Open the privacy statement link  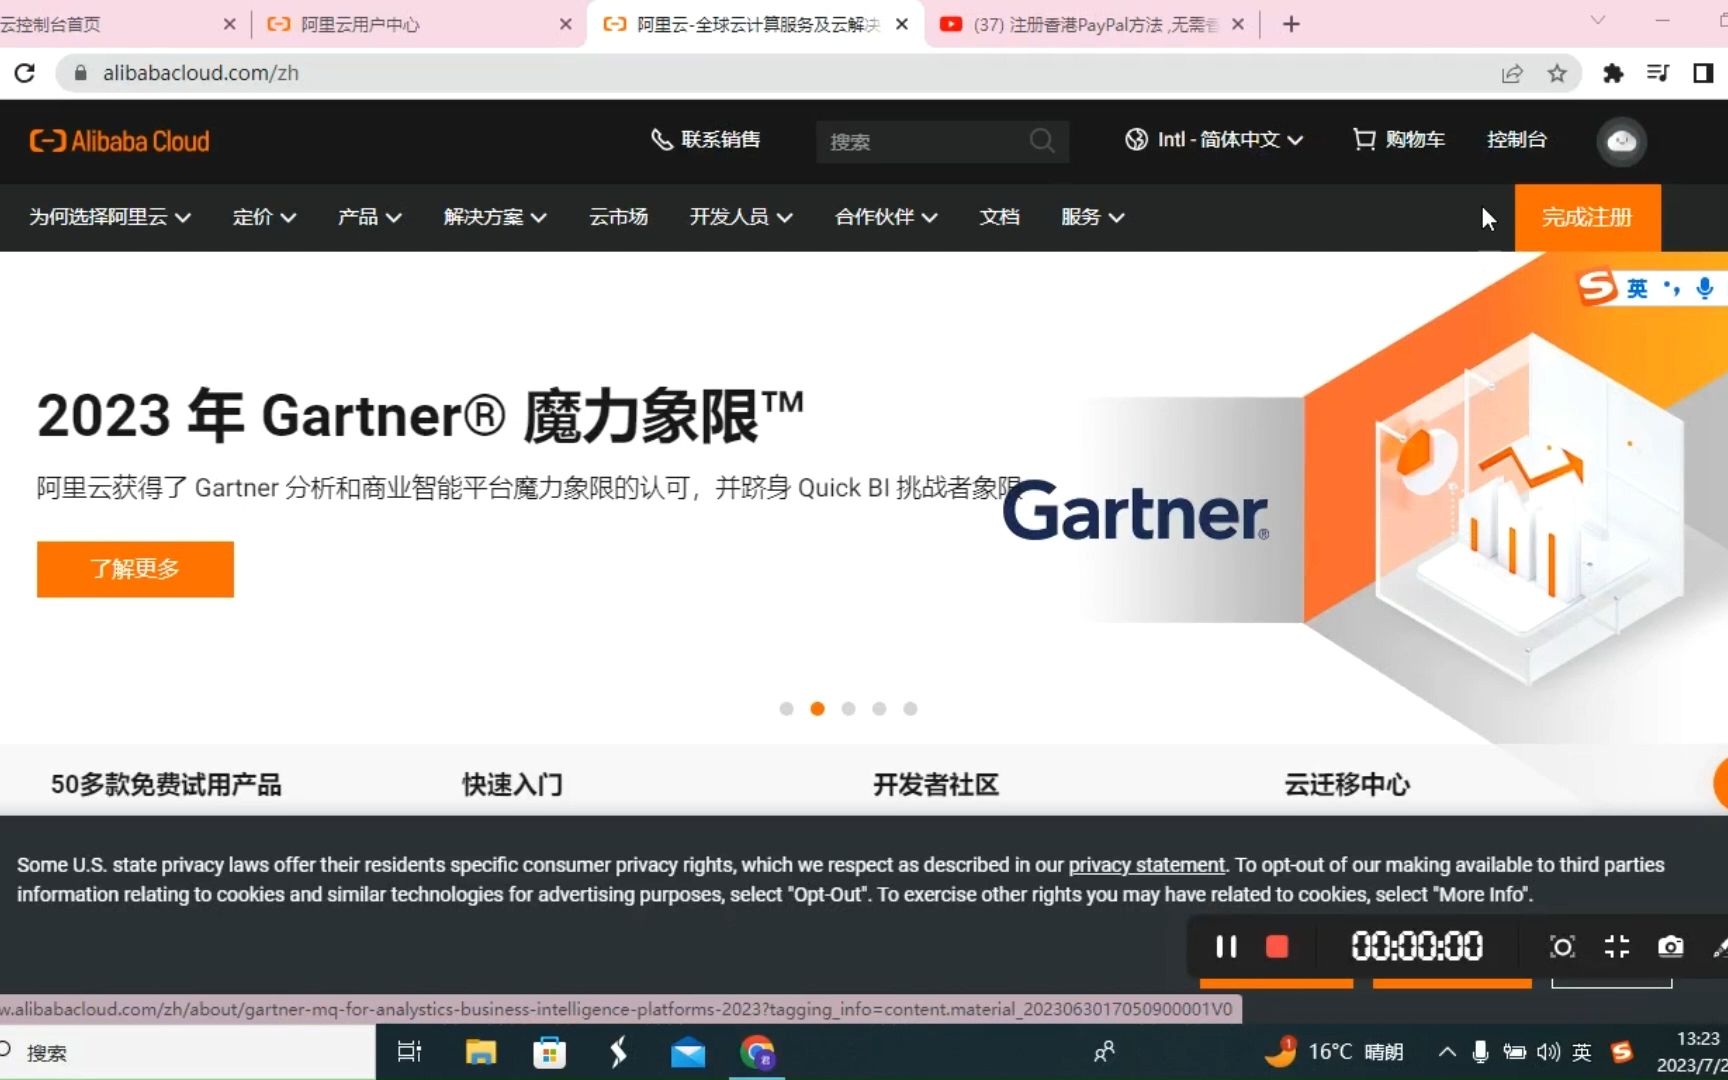[1146, 865]
